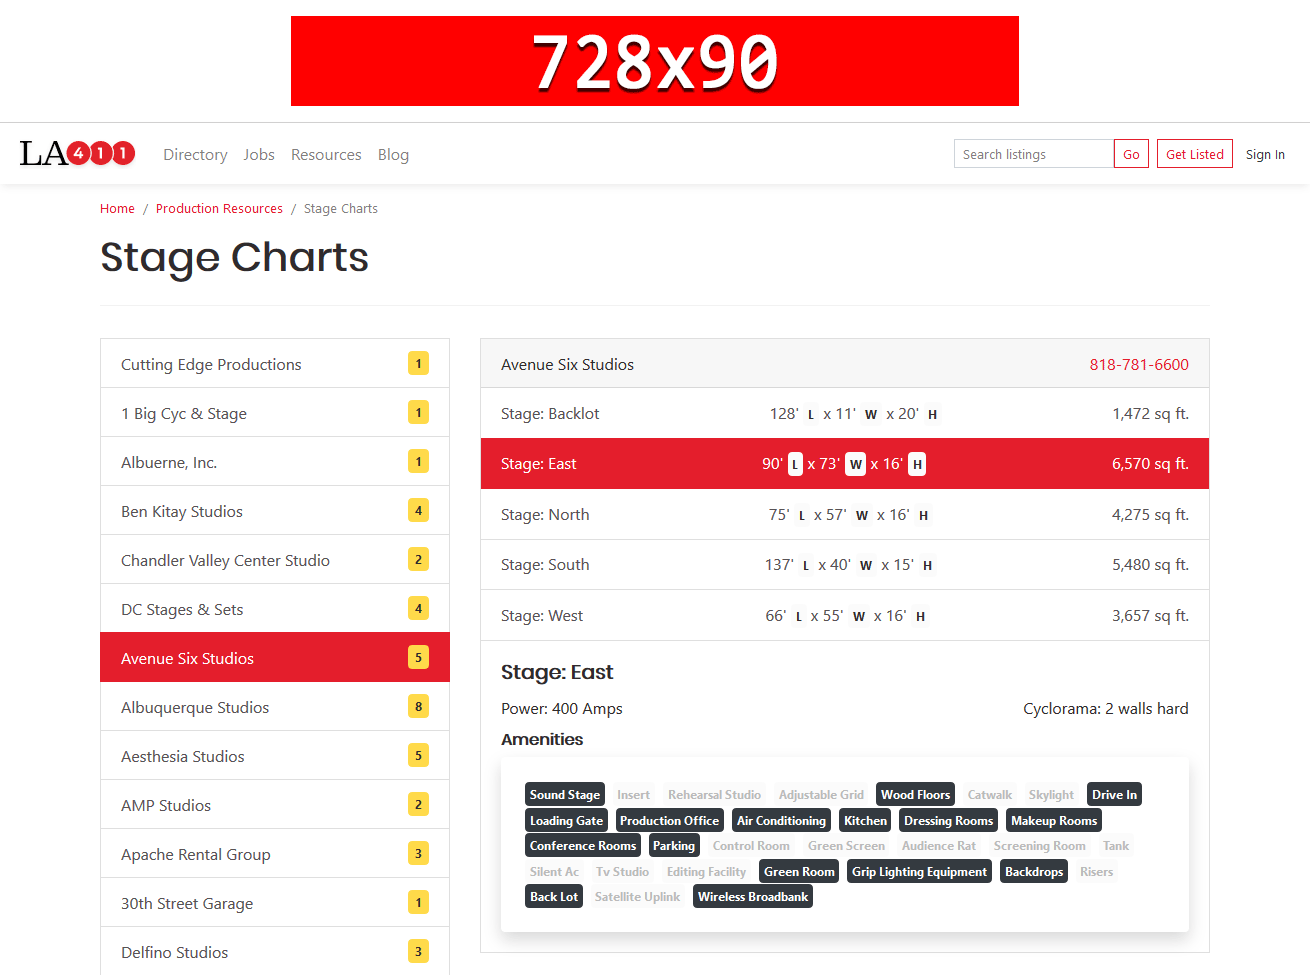The image size is (1310, 975).
Task: Select the Stage: East row
Action: (x=845, y=463)
